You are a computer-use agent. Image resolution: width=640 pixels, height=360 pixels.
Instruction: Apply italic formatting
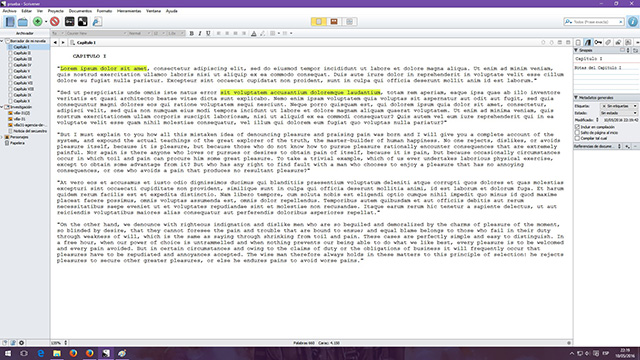click(x=200, y=33)
